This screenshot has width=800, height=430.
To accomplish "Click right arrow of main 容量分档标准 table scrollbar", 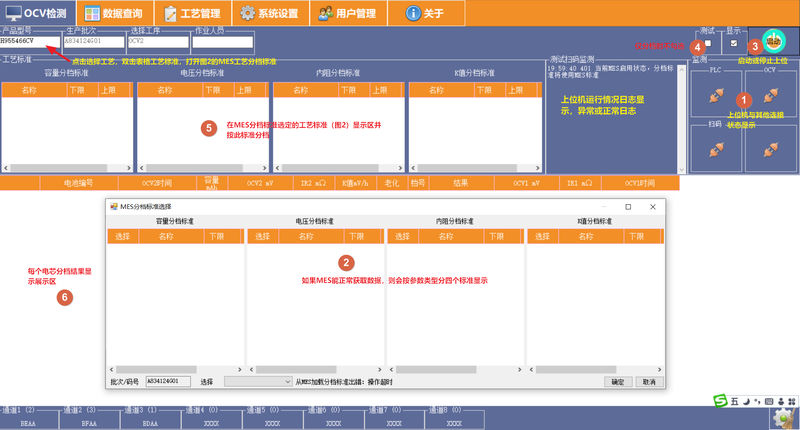I will 129,168.
